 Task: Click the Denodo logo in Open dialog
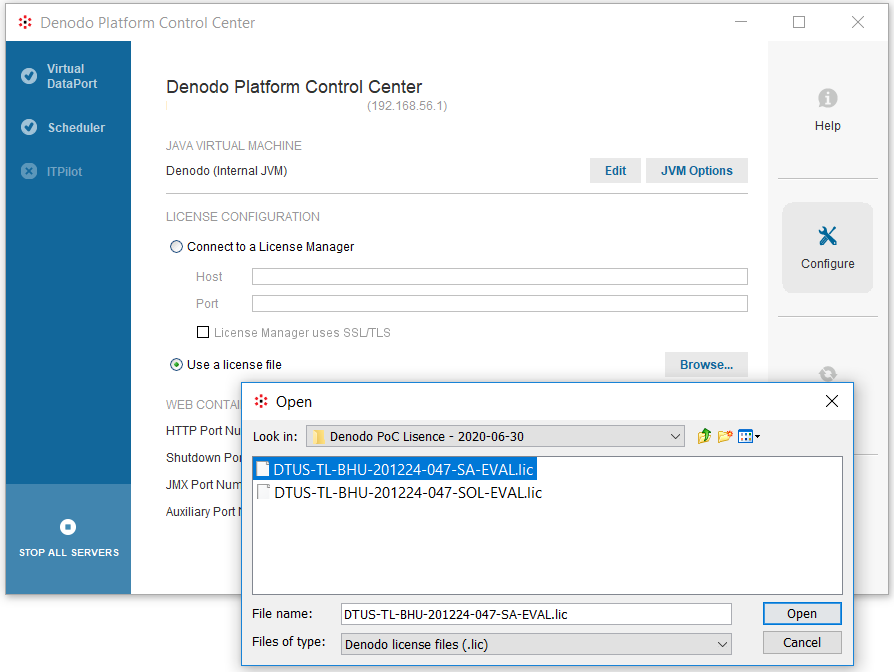click(x=261, y=401)
